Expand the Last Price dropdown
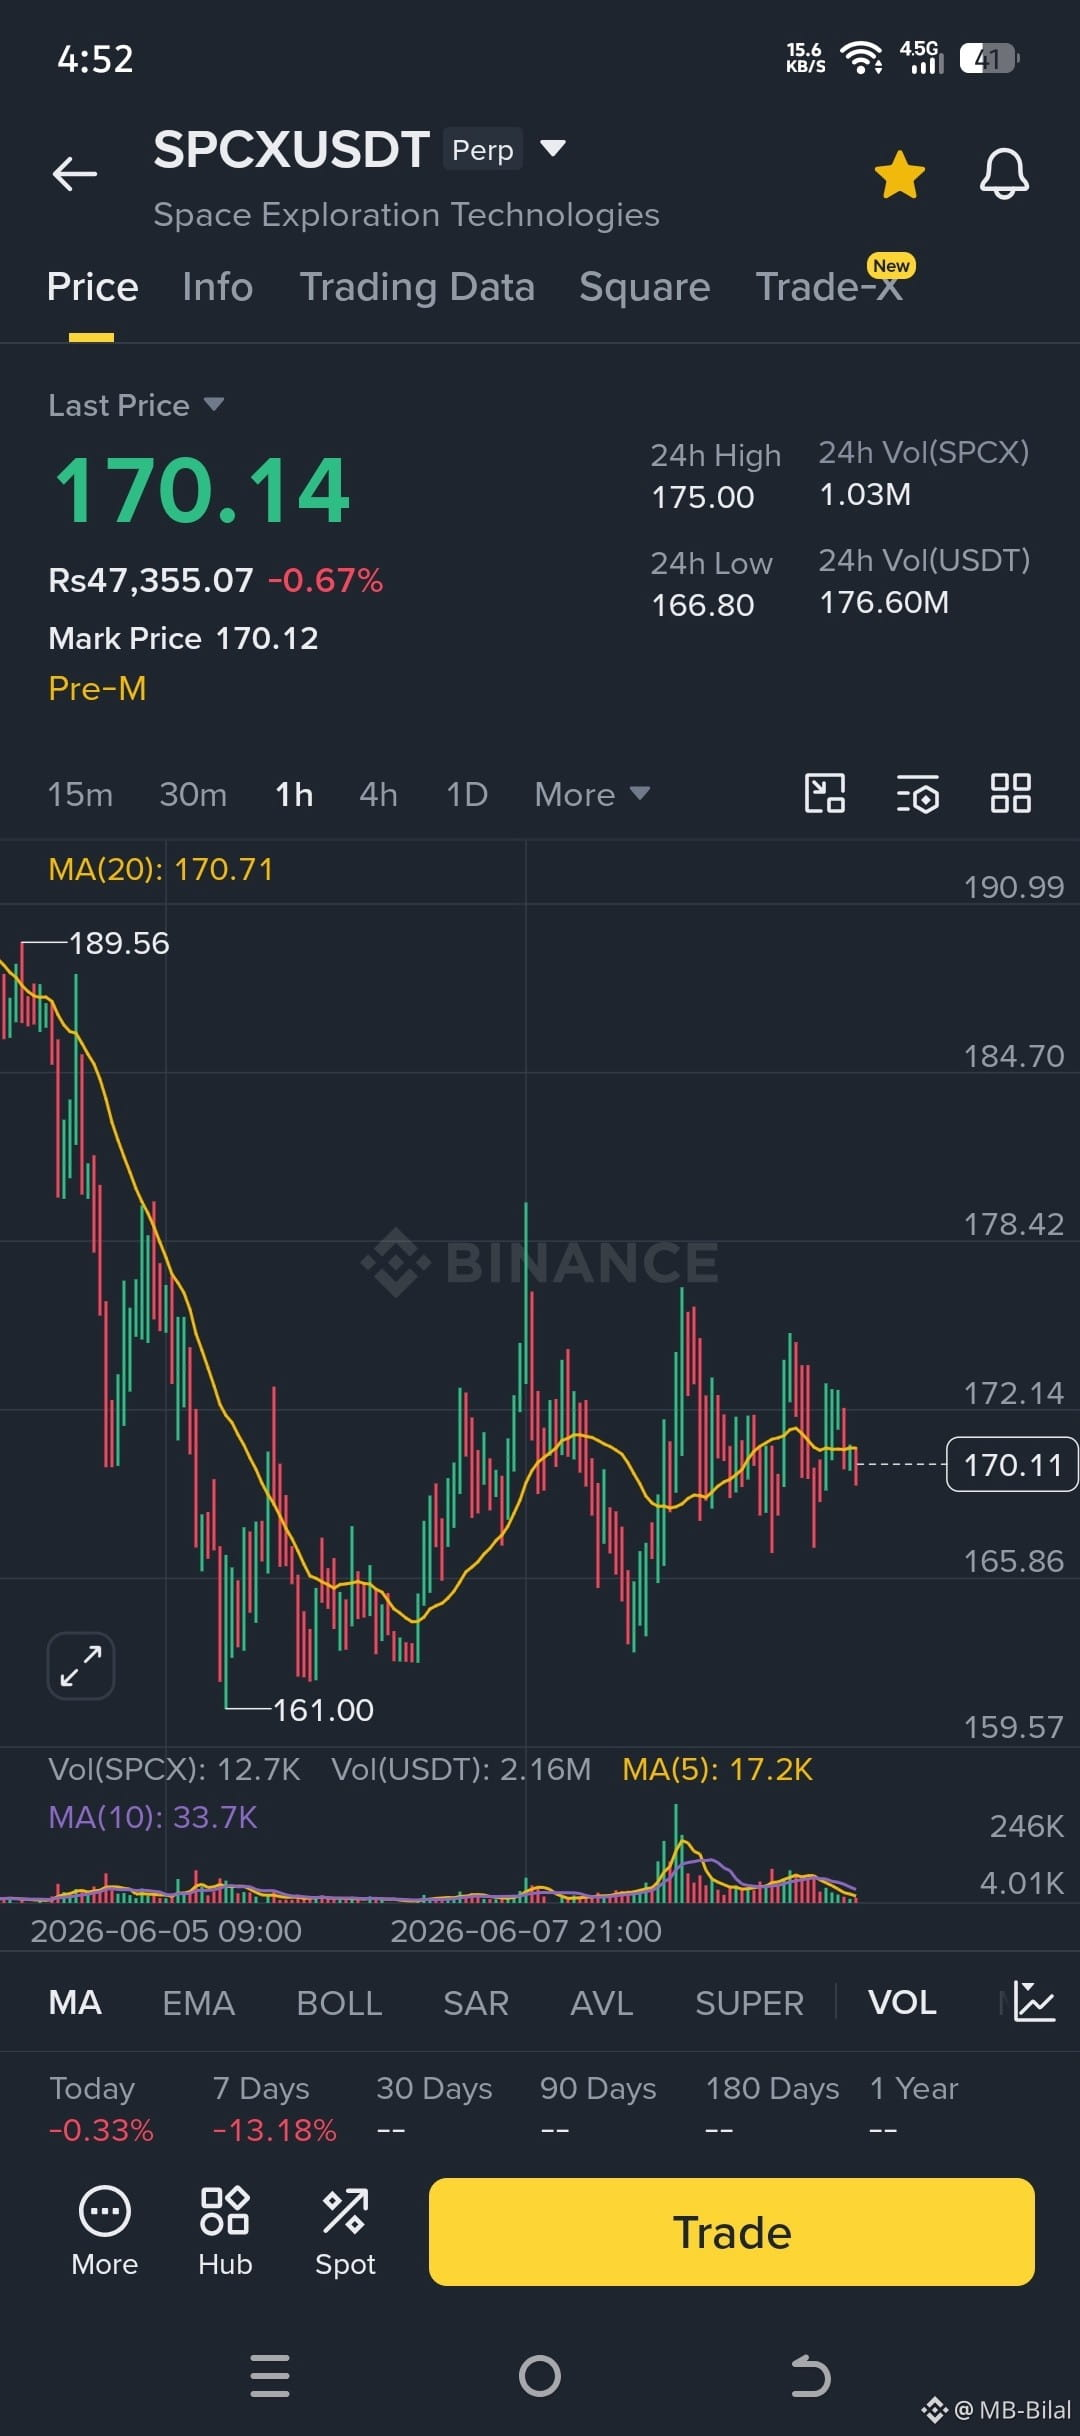Screen dimensions: 1080x2436 [x=136, y=405]
